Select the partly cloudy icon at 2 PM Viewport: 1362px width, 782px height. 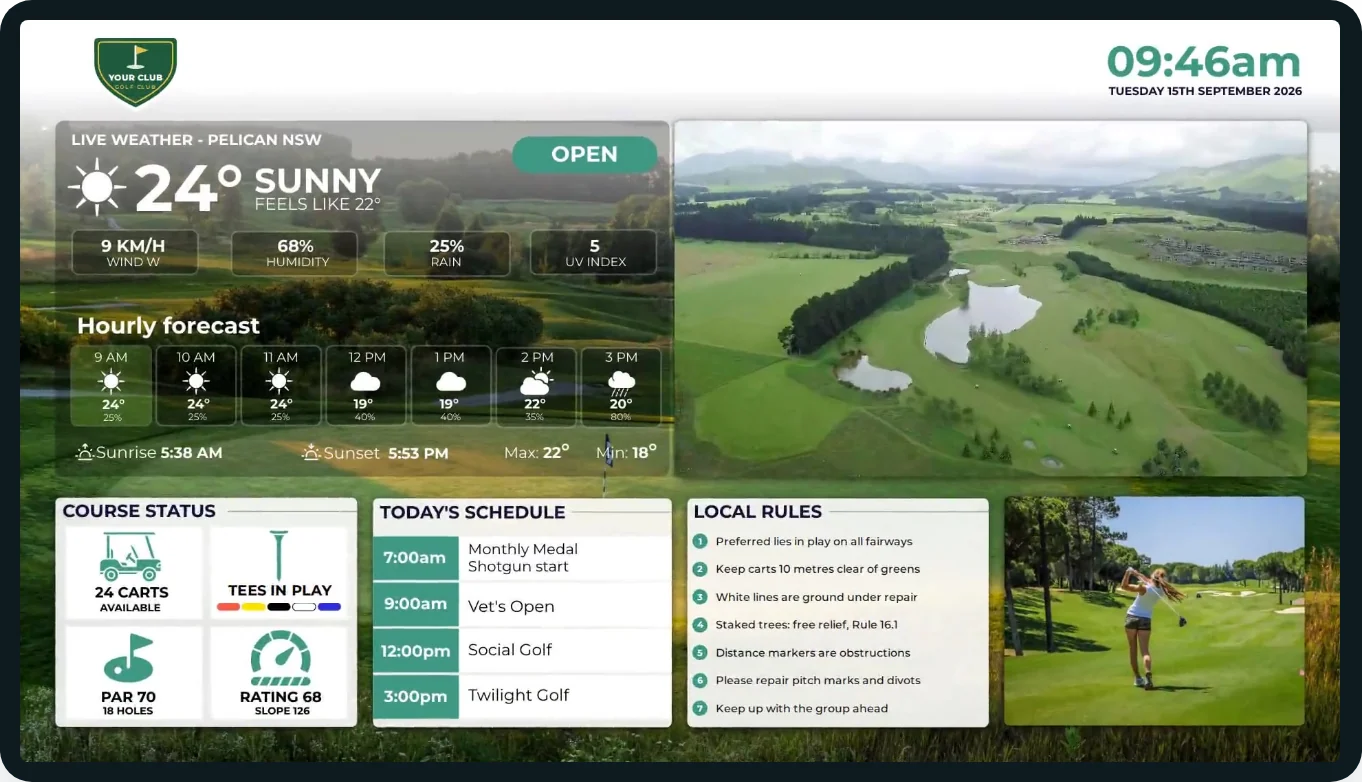(x=536, y=381)
